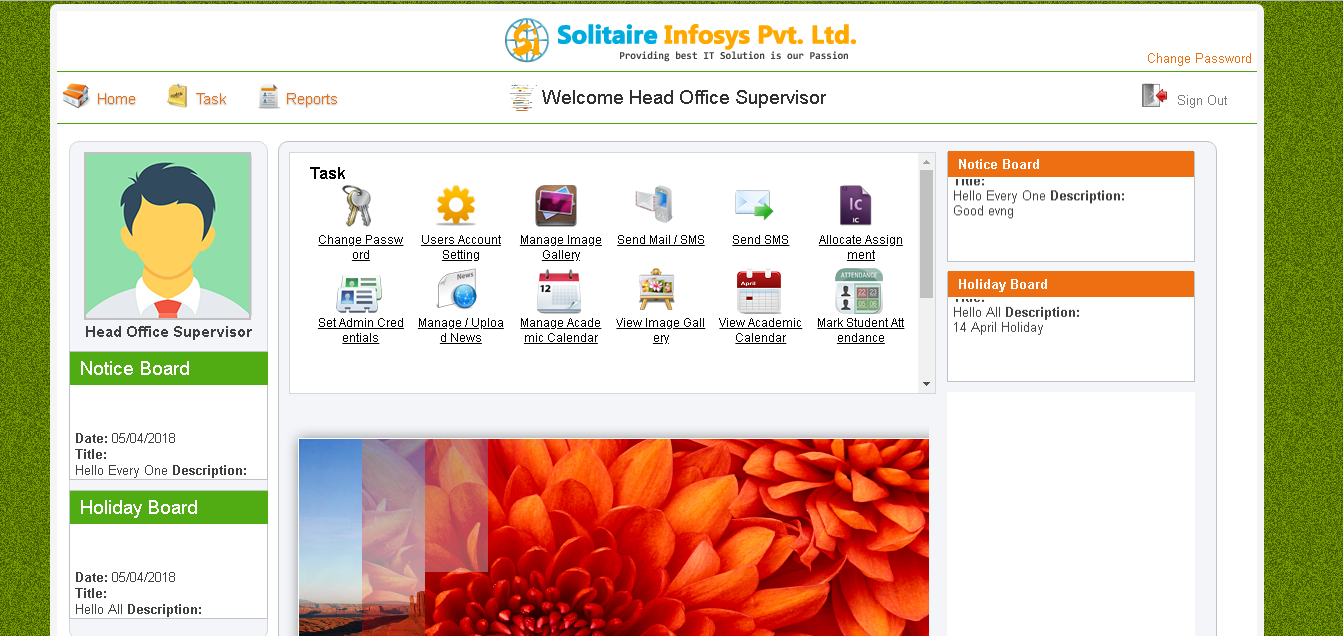Open the Mark Student Attendance icon
This screenshot has width=1343, height=636.
(x=859, y=291)
